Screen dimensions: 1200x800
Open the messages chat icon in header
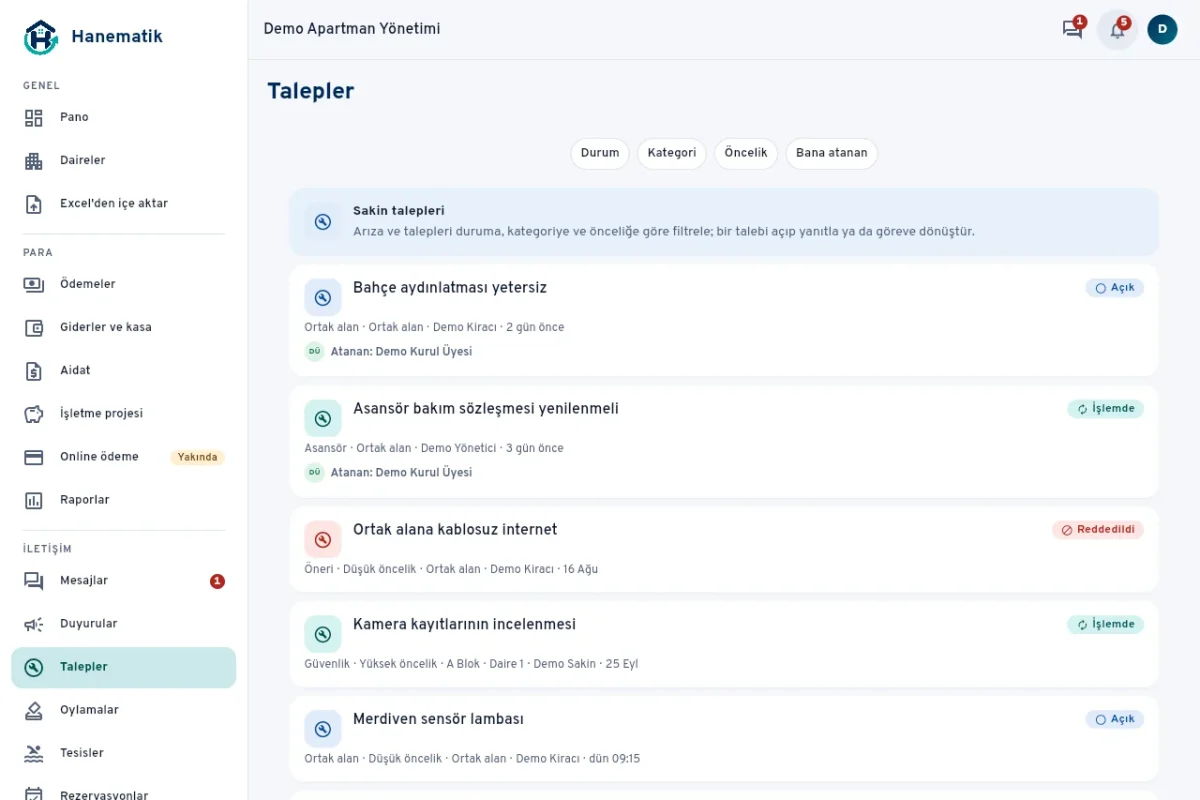[1073, 30]
